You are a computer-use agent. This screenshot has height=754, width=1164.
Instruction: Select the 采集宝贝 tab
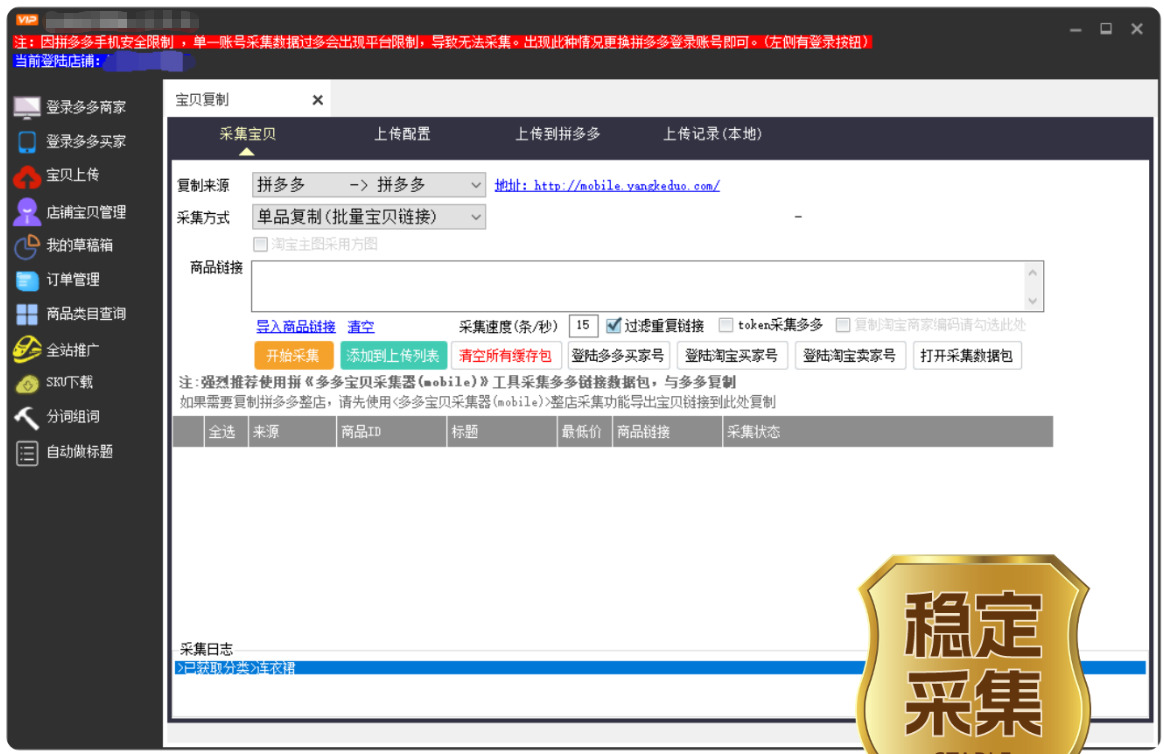[x=247, y=134]
